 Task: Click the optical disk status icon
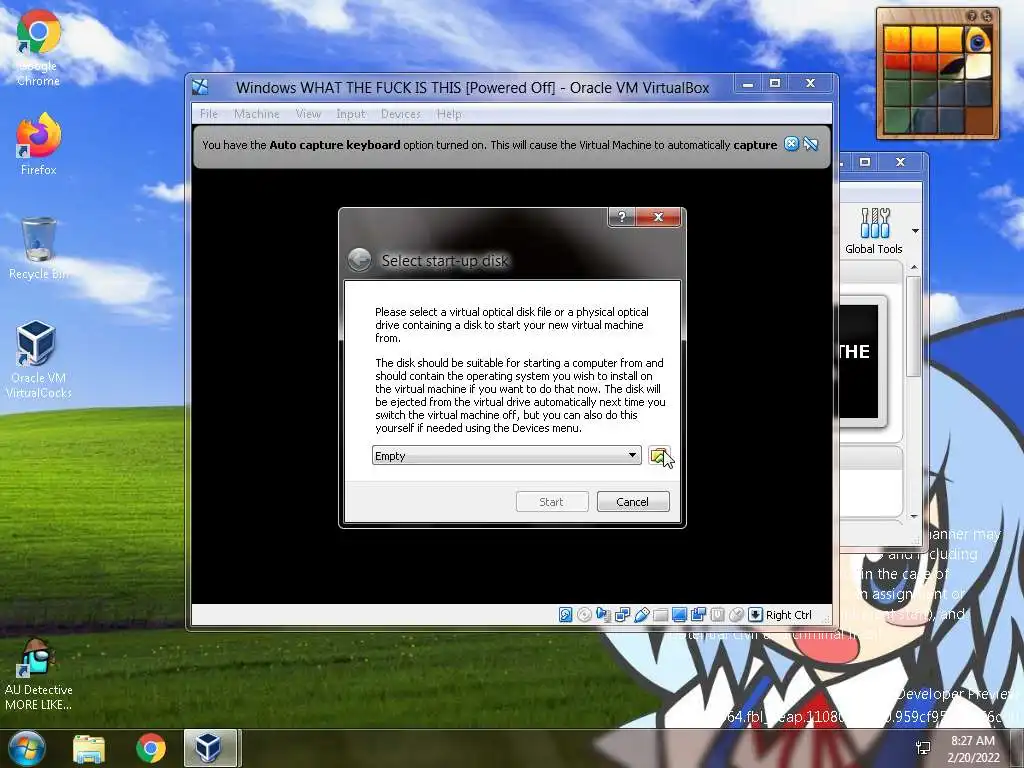click(x=584, y=615)
